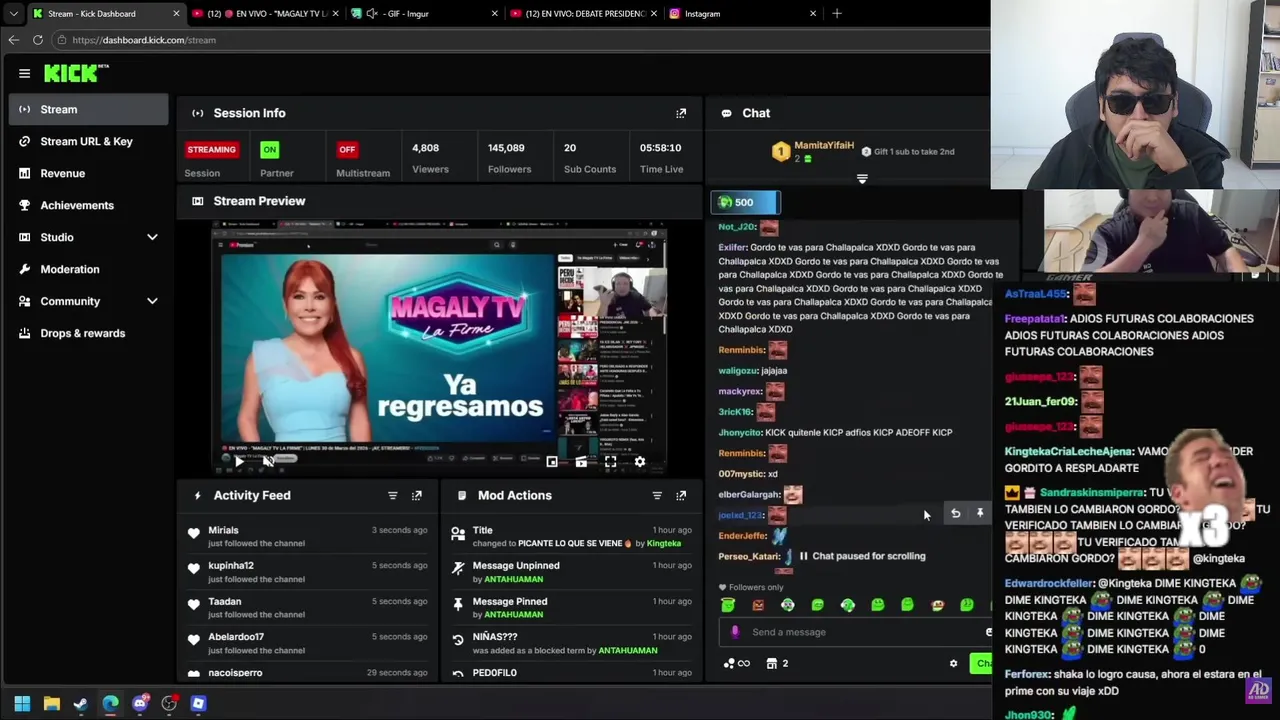Click Kingteka link in Title mod action
The image size is (1280, 720).
(664, 544)
